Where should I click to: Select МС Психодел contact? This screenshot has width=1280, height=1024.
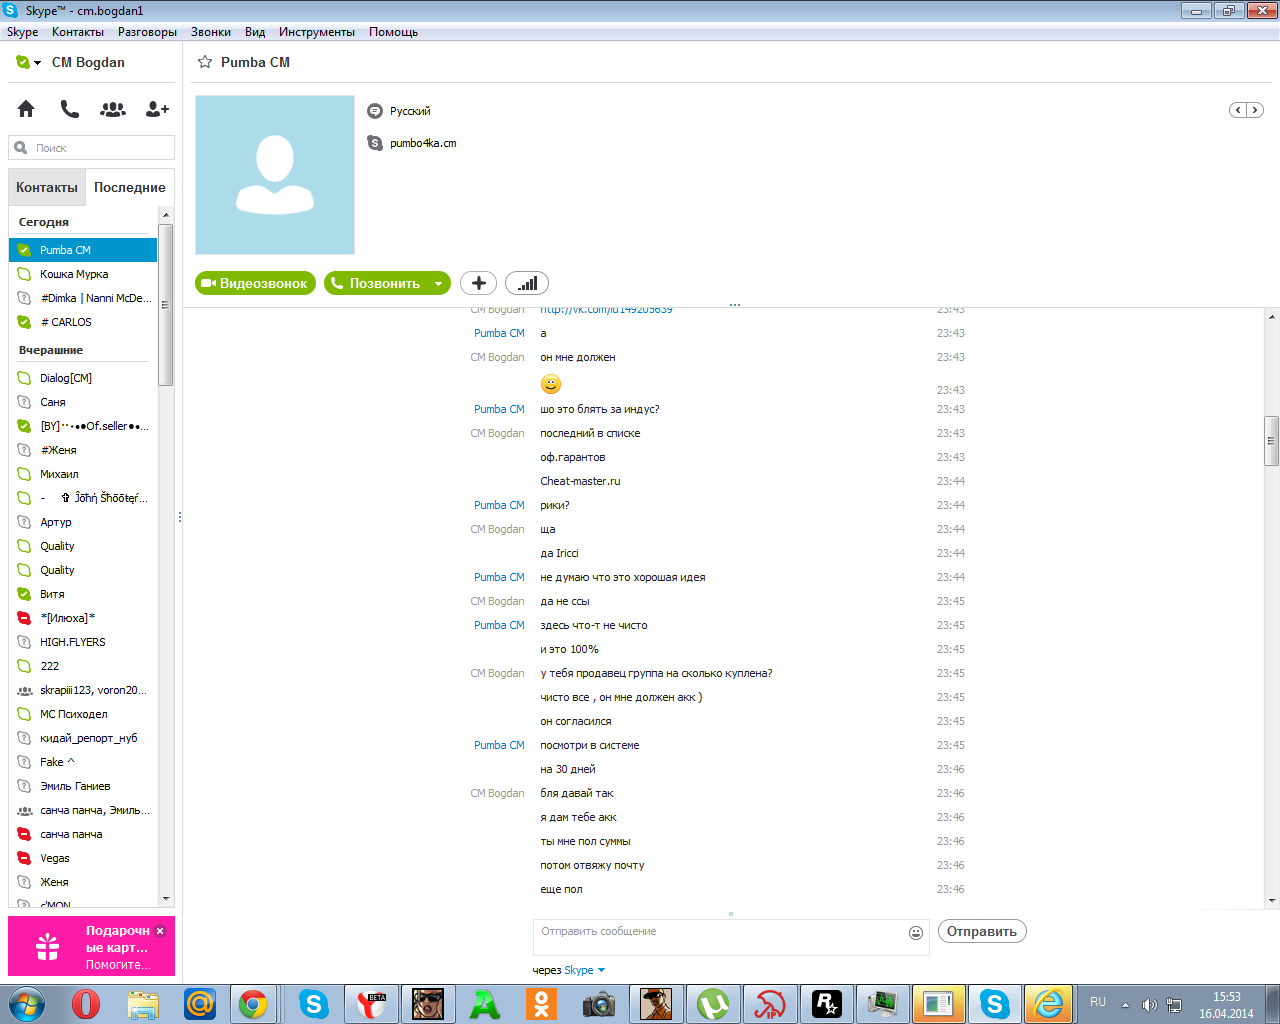(x=83, y=714)
